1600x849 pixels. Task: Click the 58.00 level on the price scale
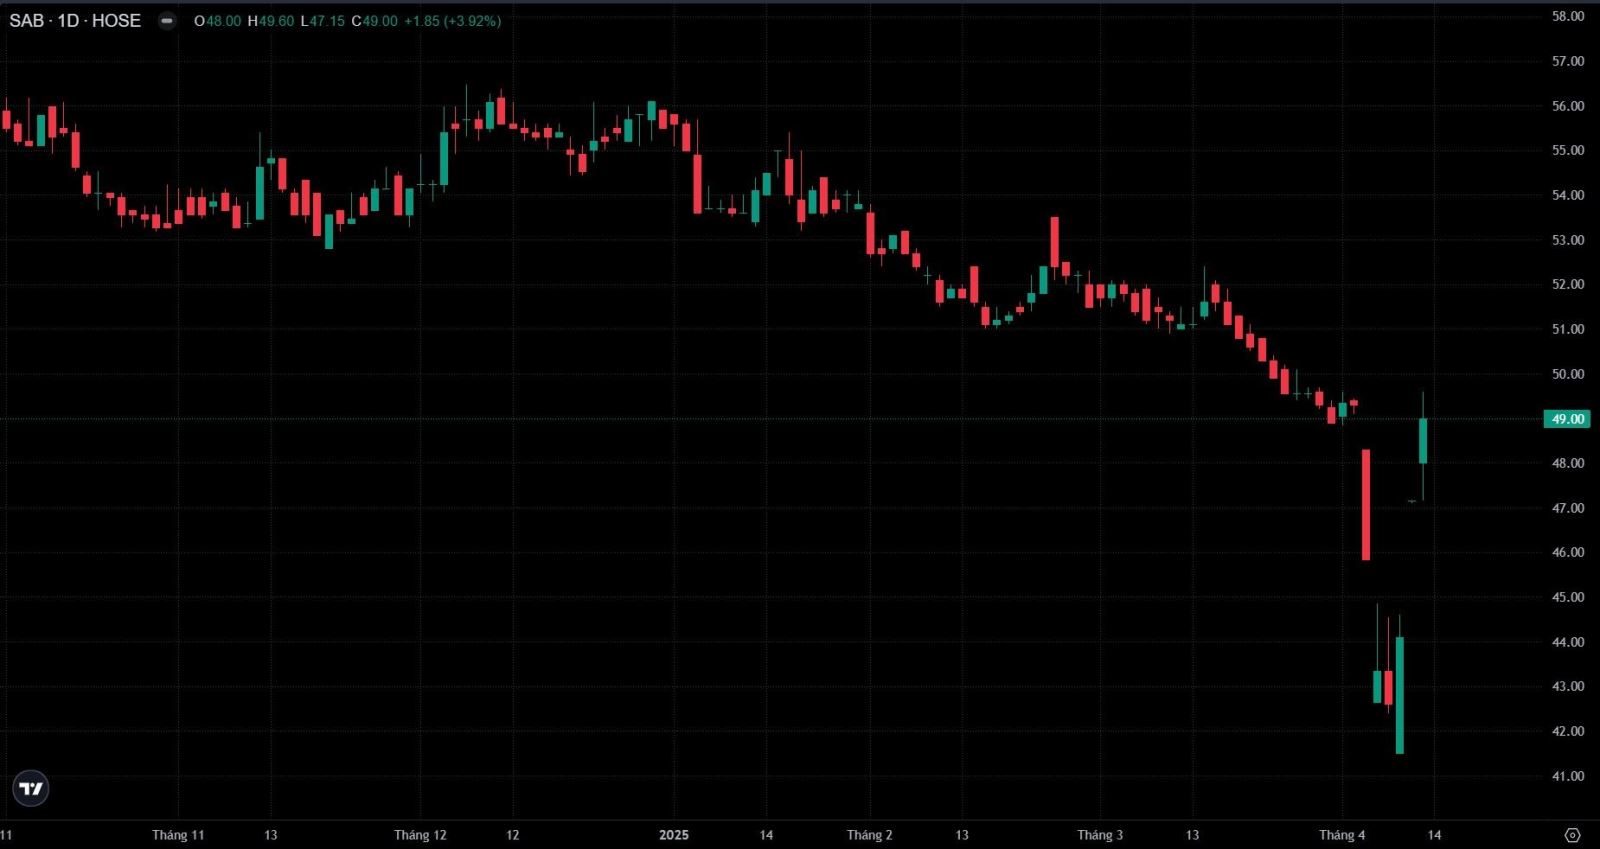pos(1568,16)
